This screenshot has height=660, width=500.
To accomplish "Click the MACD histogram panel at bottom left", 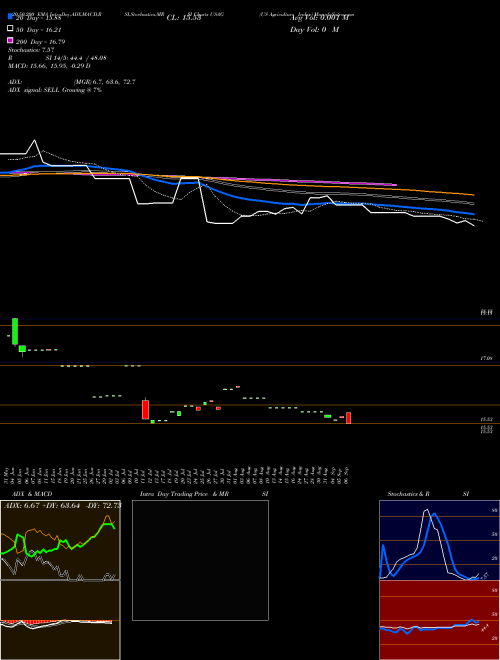I will 60,620.
